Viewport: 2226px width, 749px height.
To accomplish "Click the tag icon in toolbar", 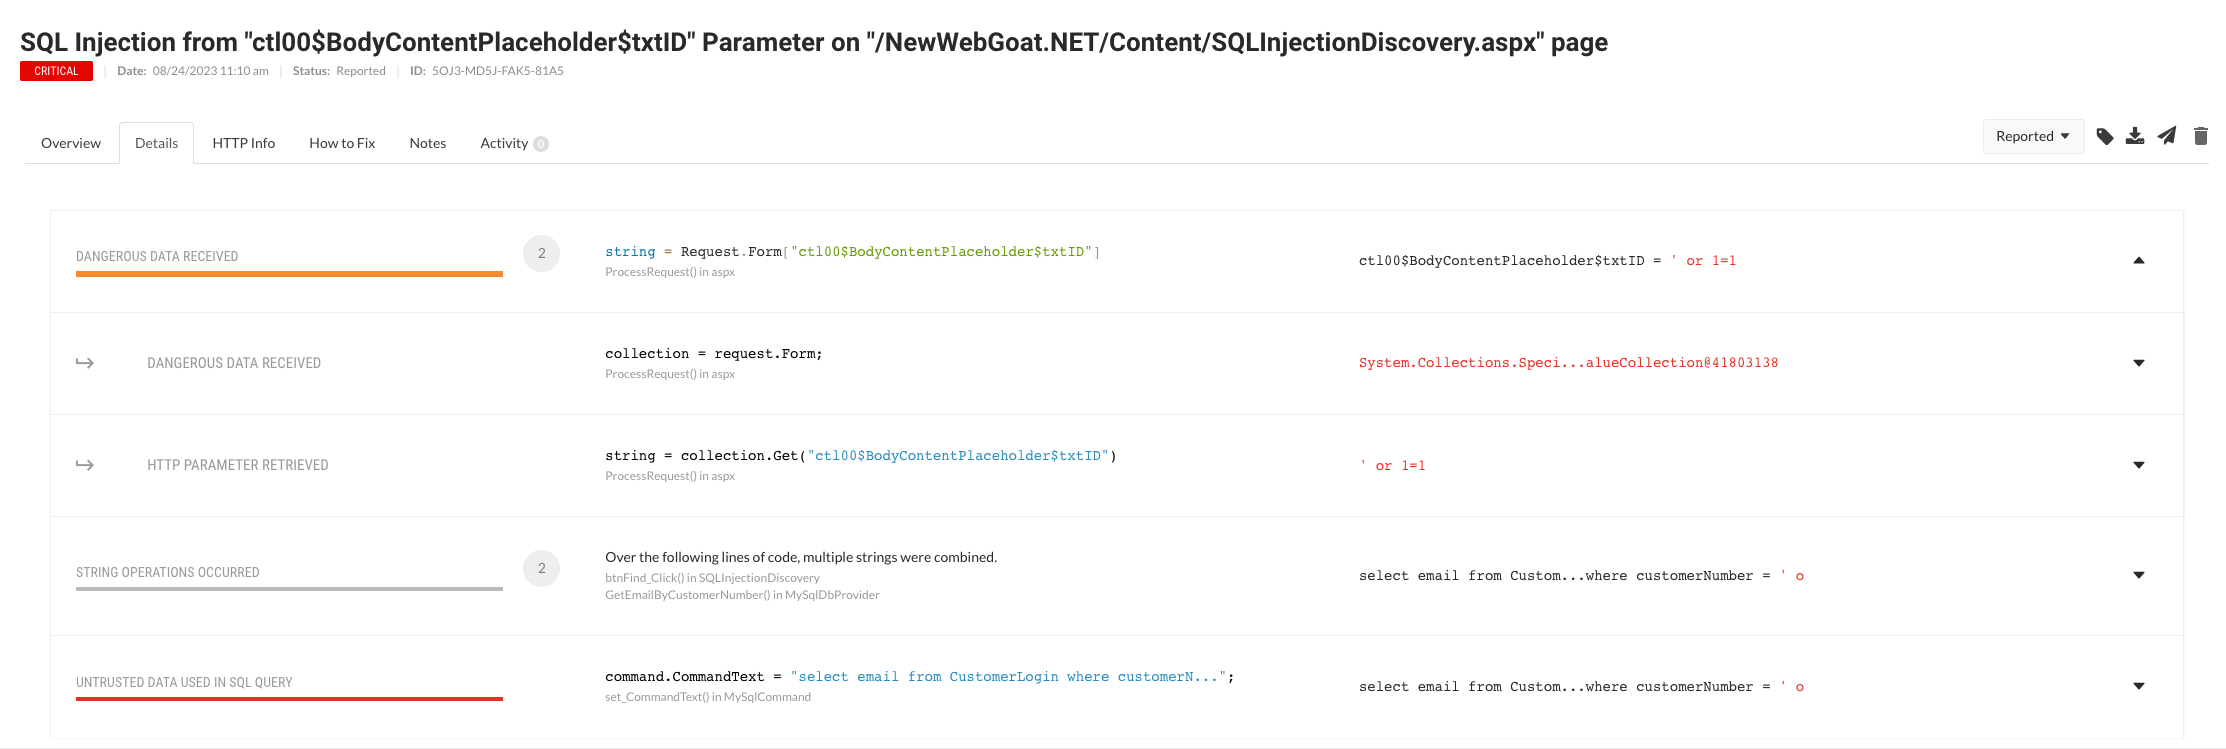I will (2105, 136).
